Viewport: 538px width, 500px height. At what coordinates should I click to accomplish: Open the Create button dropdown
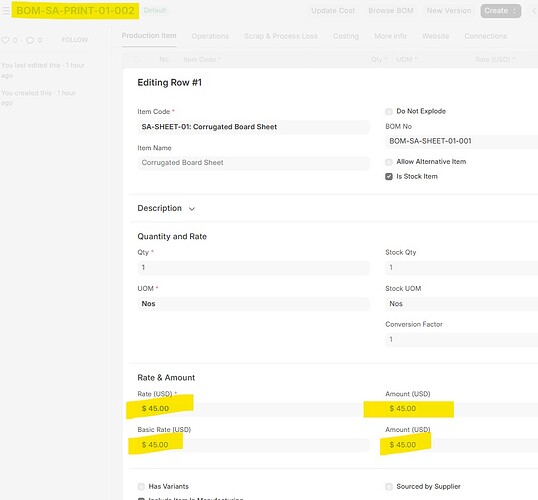click(501, 11)
